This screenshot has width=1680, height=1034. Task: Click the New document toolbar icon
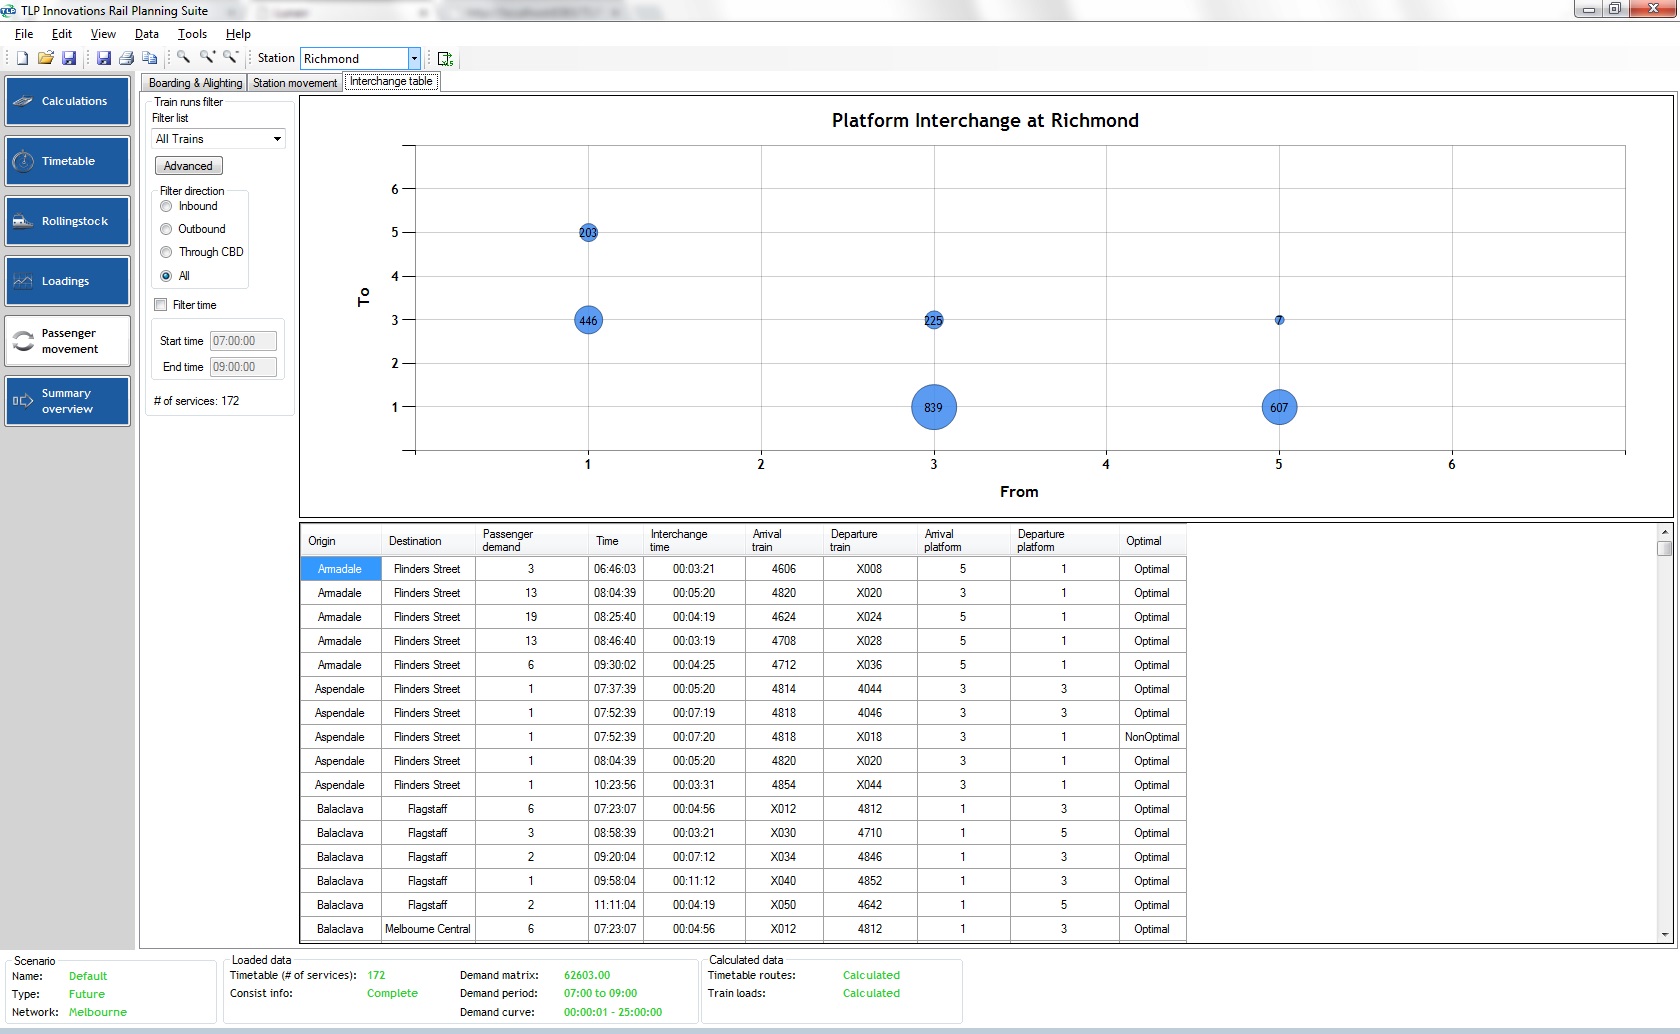22,58
